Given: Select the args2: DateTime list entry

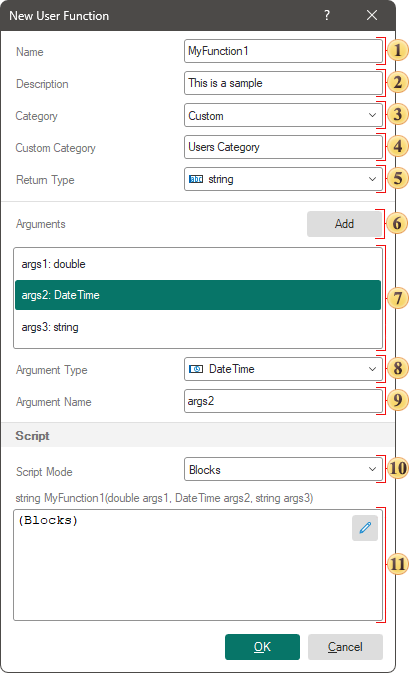Looking at the screenshot, I should click(x=198, y=295).
